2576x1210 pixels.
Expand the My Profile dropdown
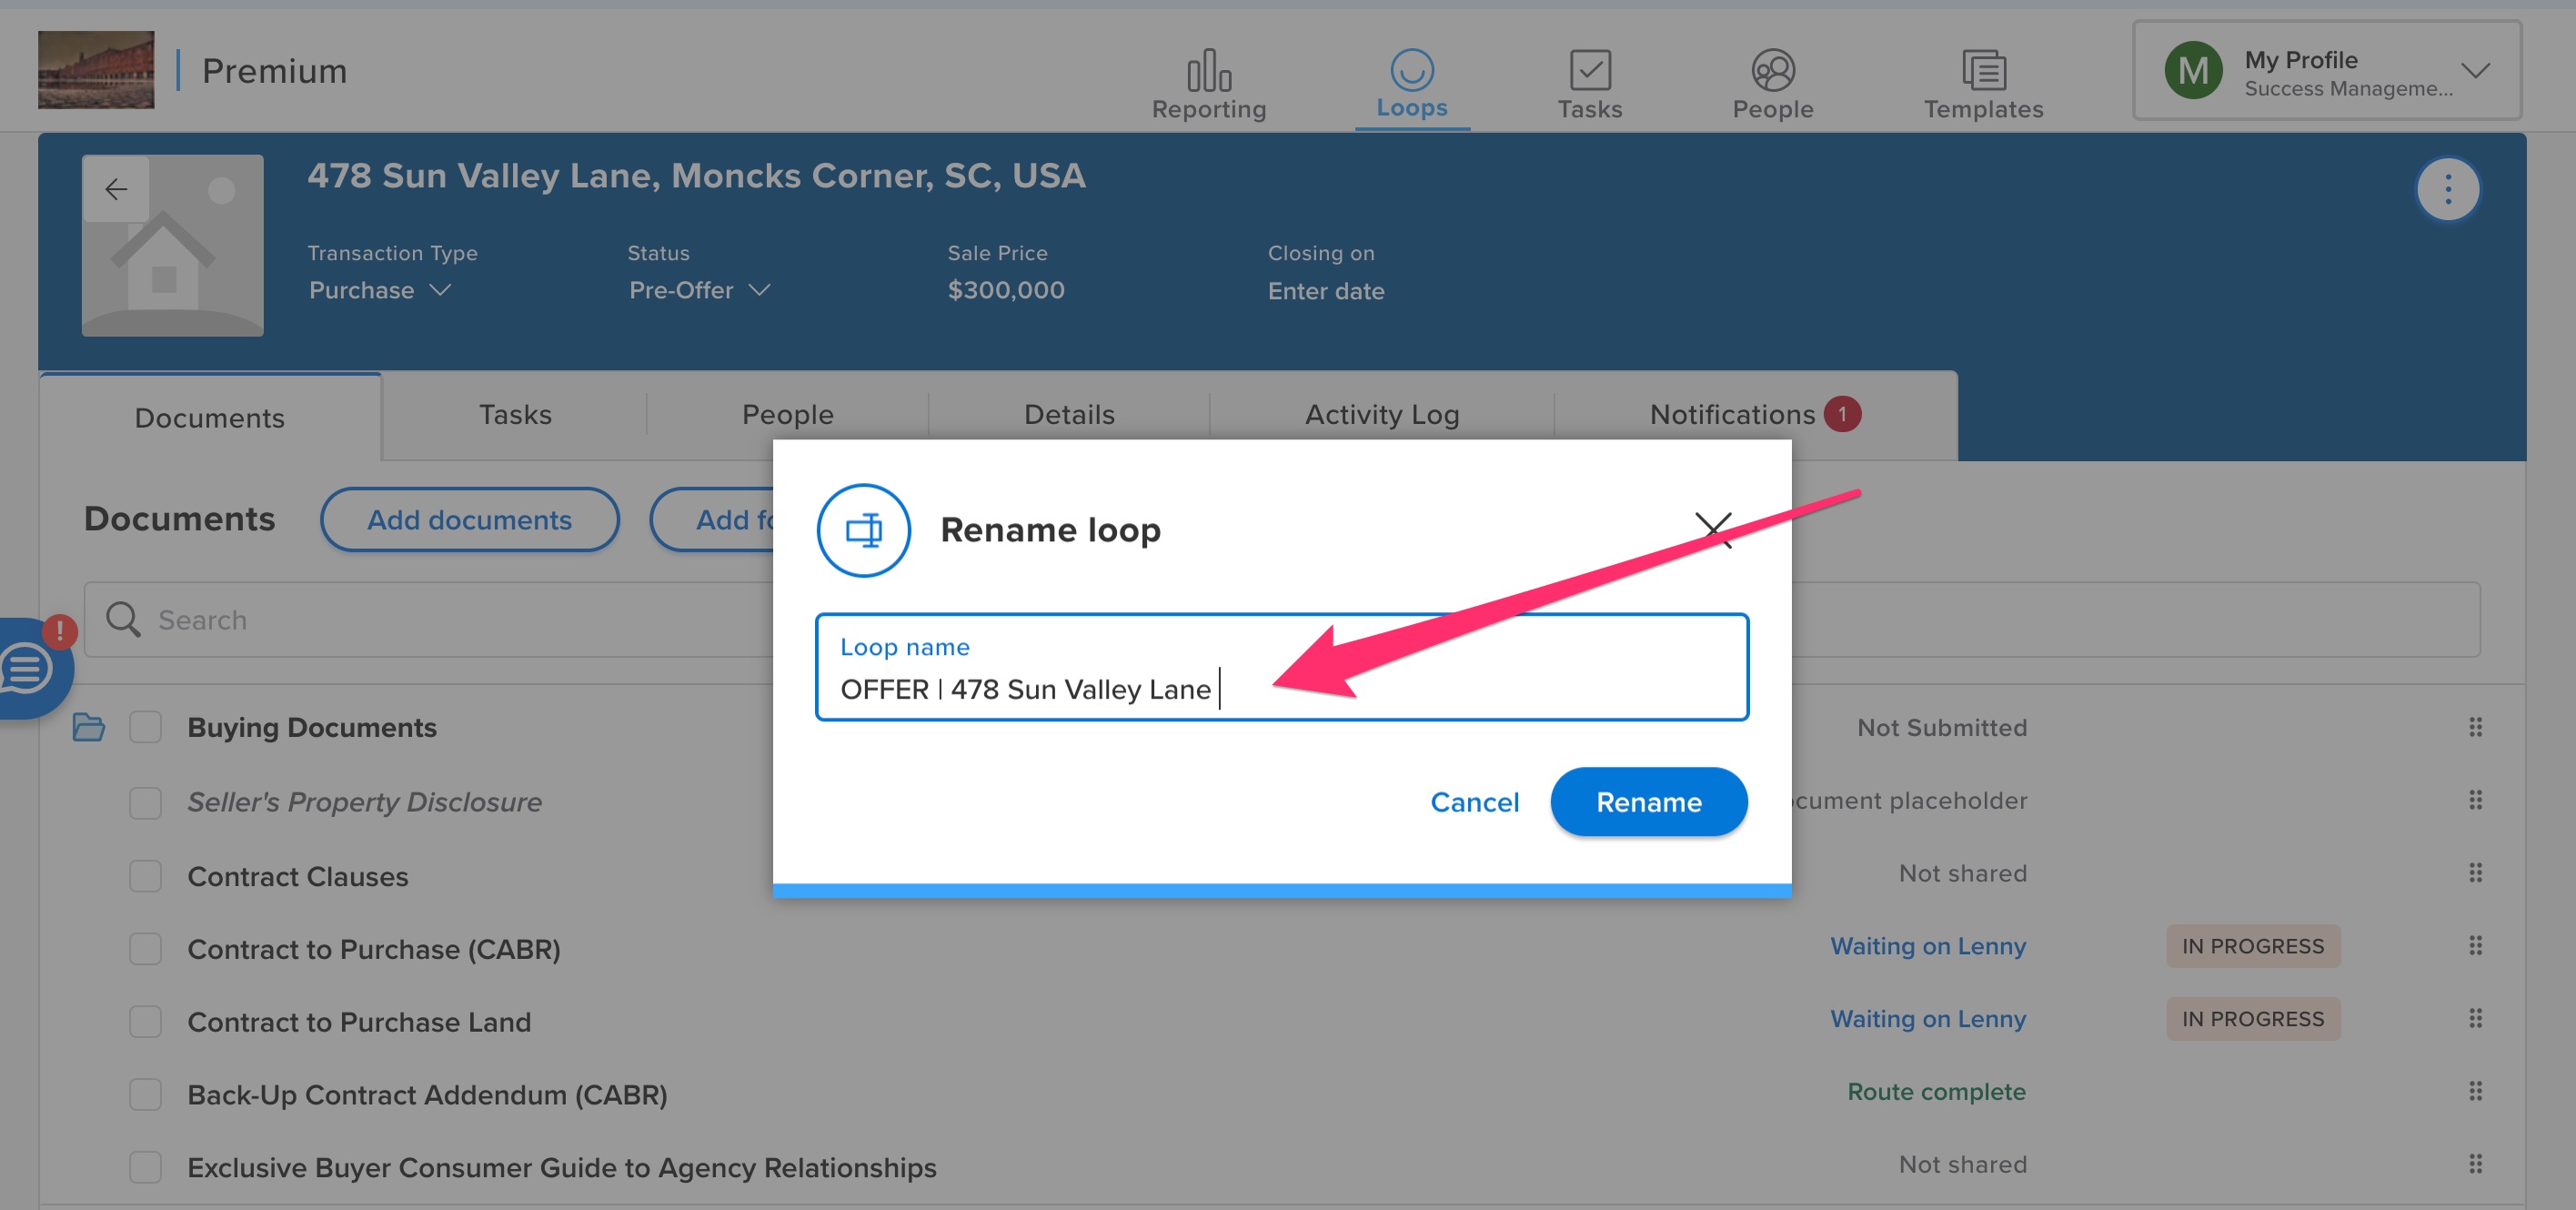pos(2327,71)
